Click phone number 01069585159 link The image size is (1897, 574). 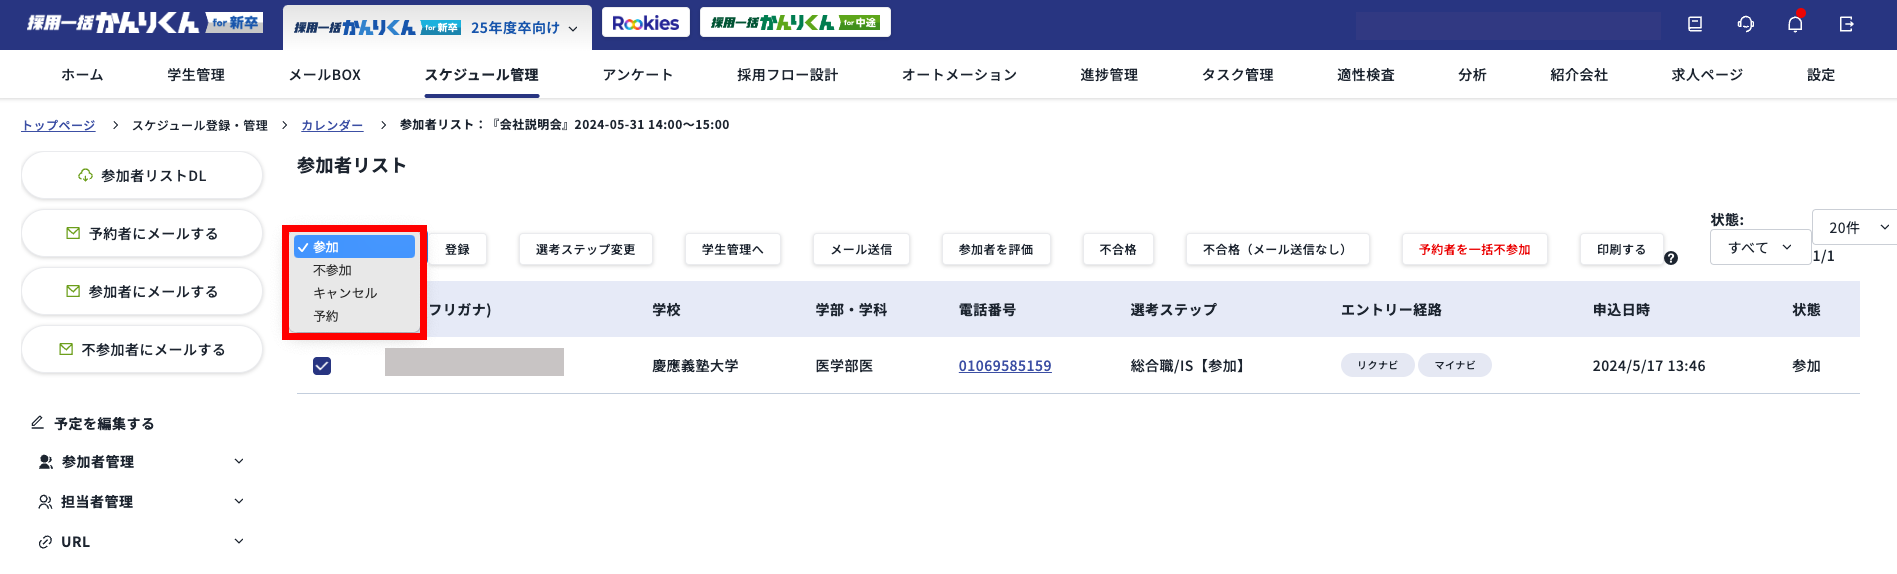(1005, 366)
